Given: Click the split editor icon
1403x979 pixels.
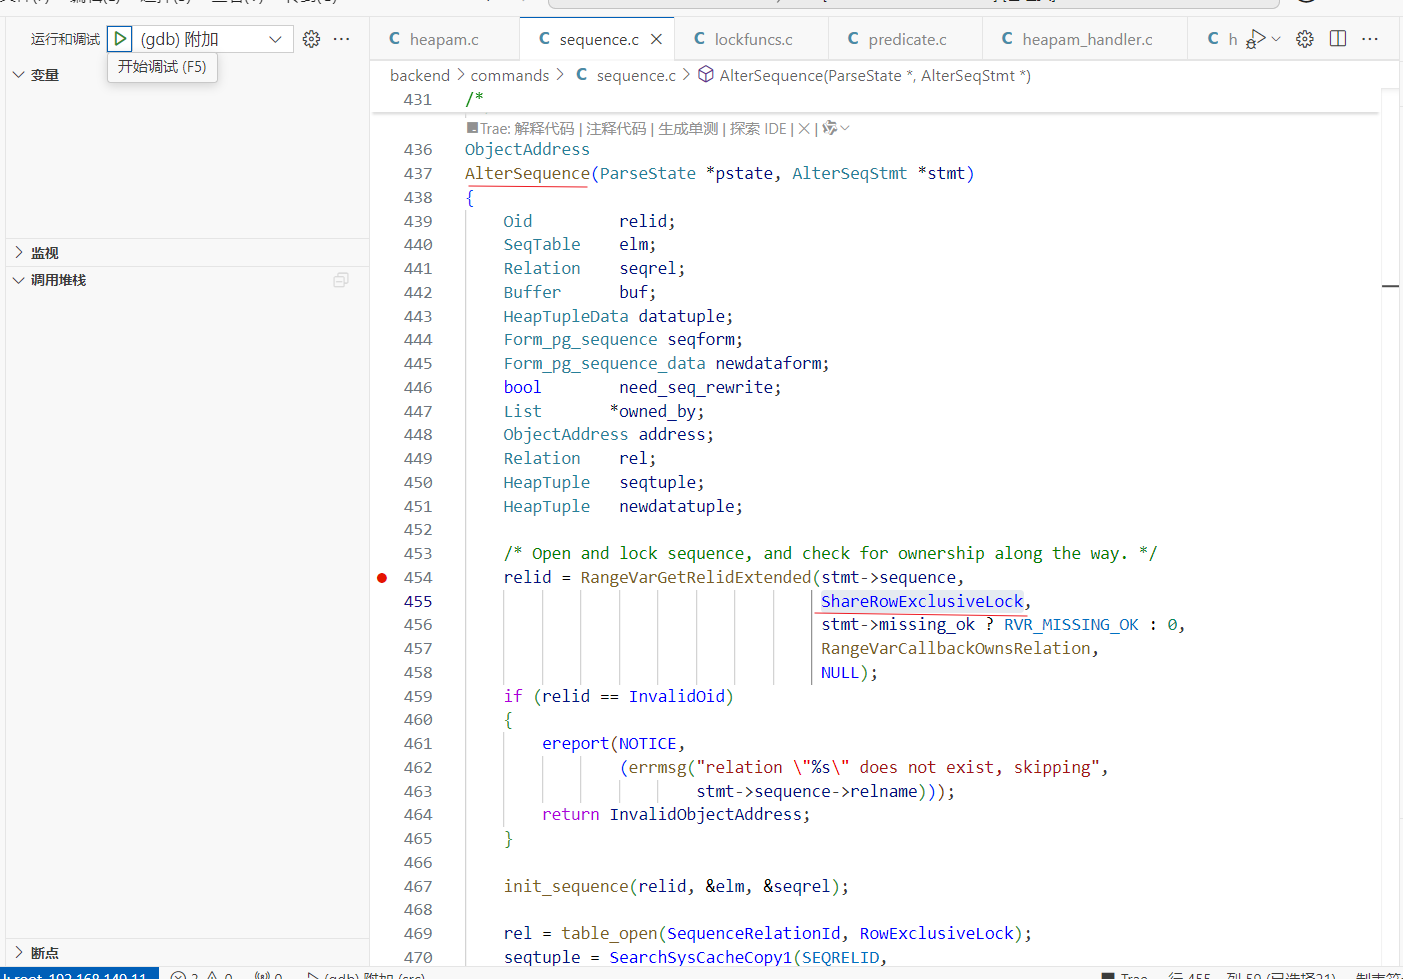Looking at the screenshot, I should point(1338,39).
